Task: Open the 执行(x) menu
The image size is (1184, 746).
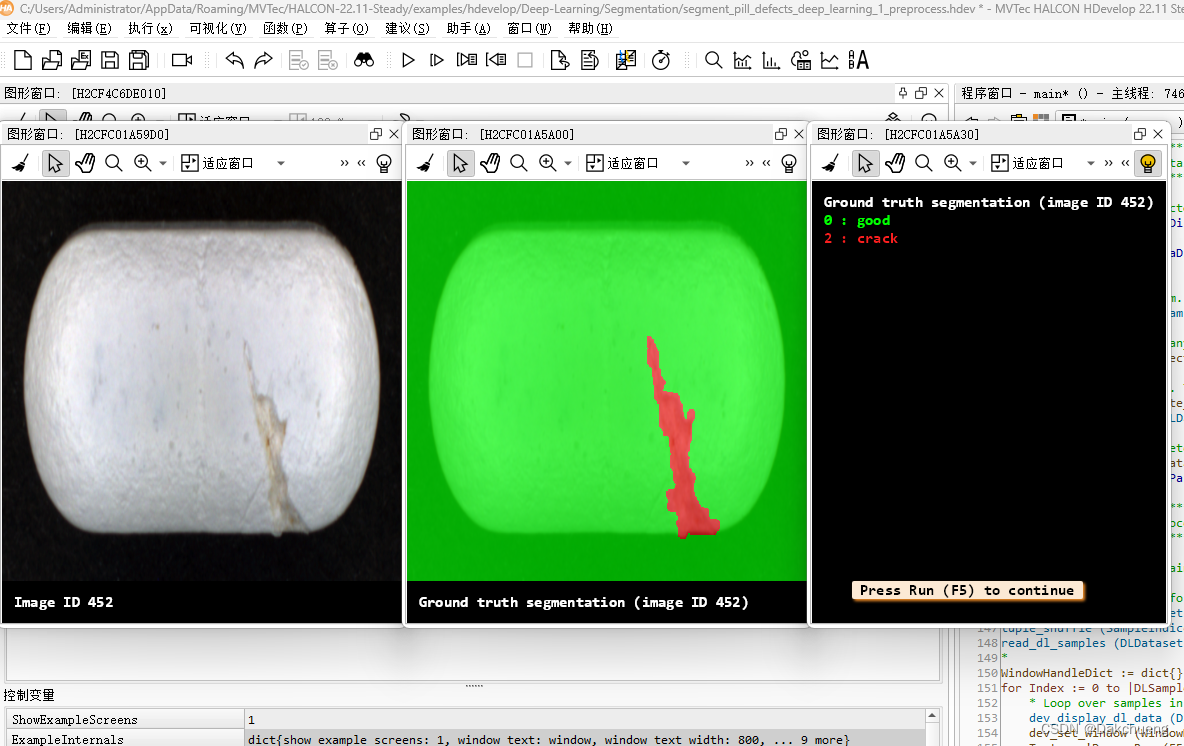Action: [150, 29]
